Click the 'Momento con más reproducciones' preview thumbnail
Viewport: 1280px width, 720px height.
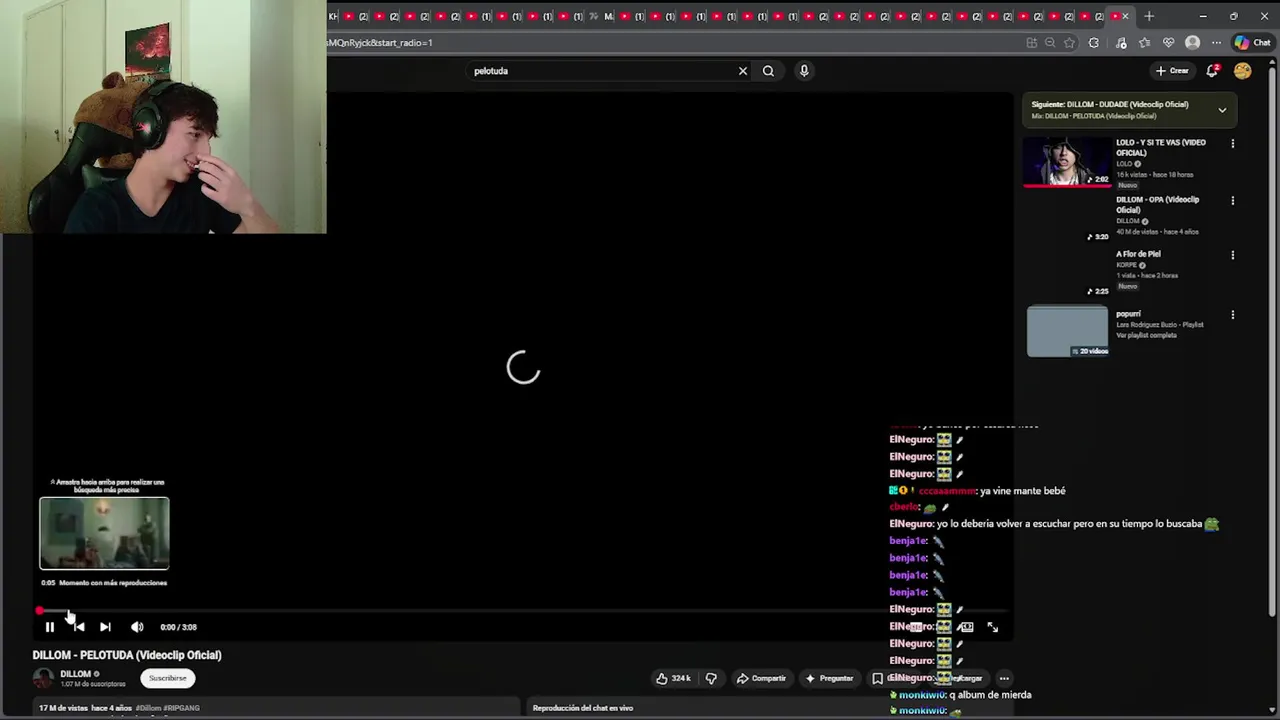pos(104,533)
